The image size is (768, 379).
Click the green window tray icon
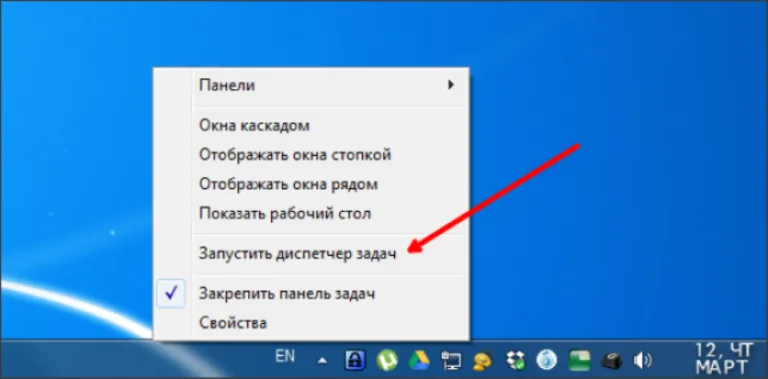pyautogui.click(x=579, y=361)
